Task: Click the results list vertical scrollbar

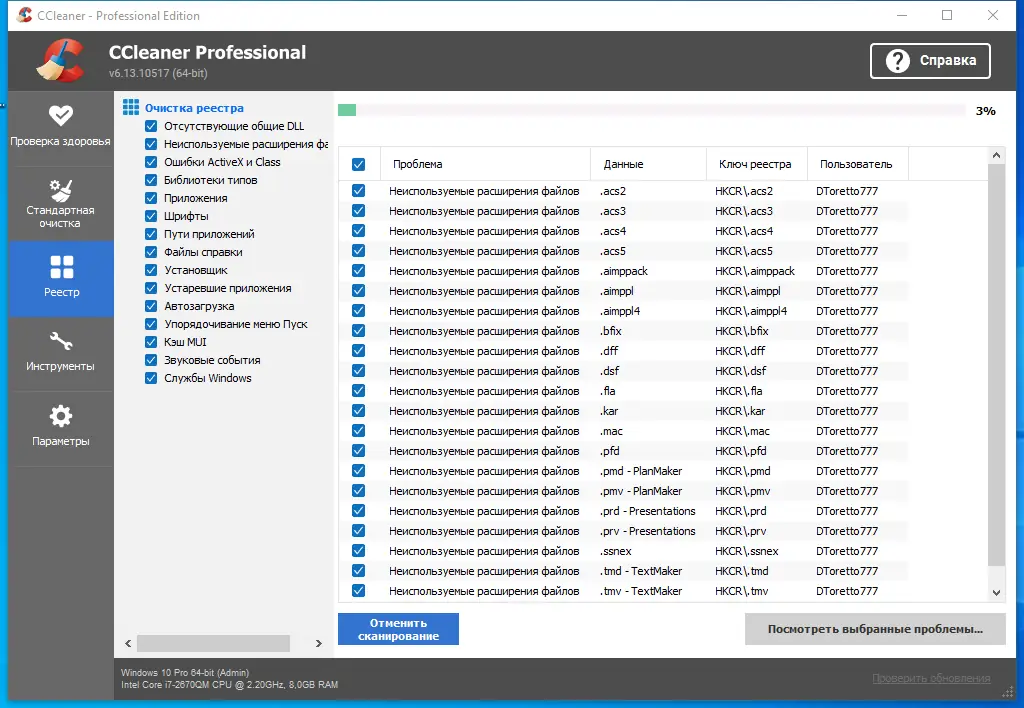Action: (996, 375)
